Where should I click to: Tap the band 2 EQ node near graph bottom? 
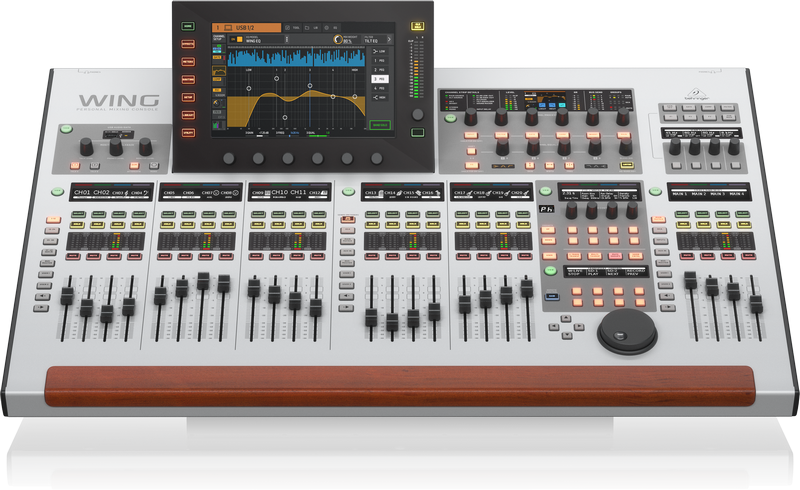pos(284,117)
